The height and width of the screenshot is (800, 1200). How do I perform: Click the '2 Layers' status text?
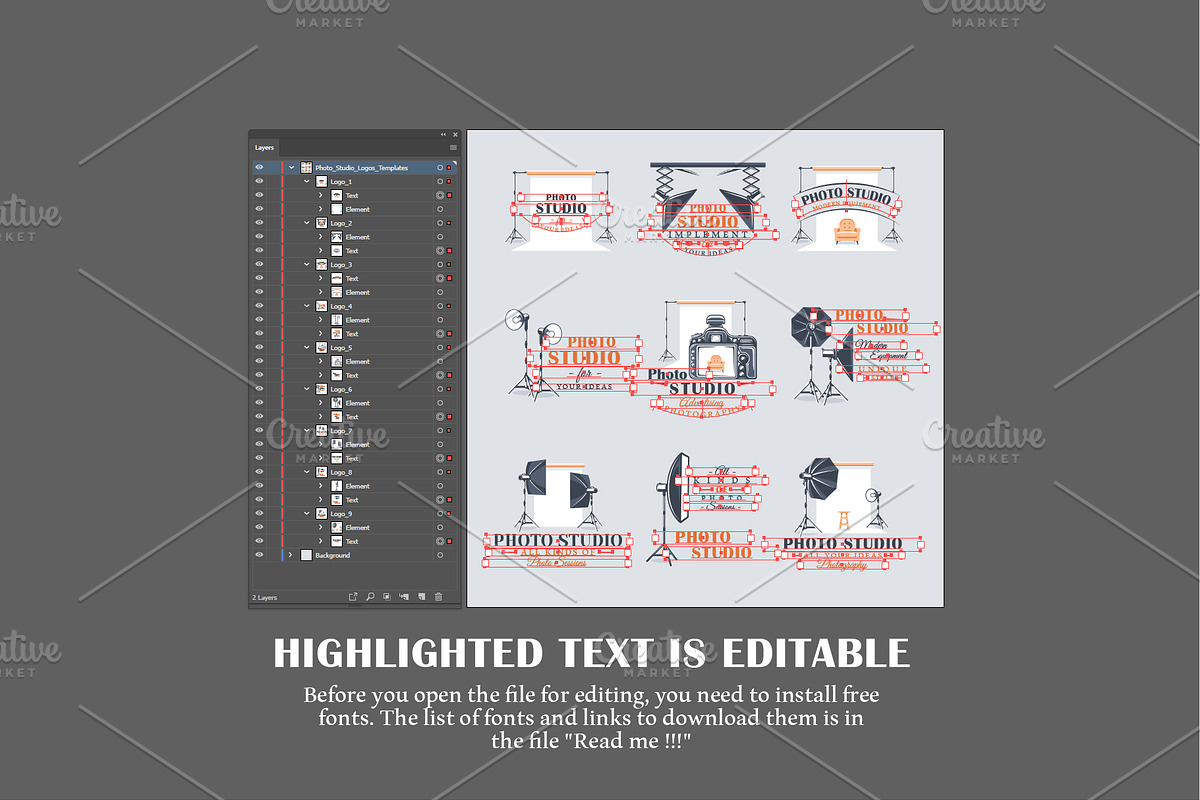click(265, 597)
